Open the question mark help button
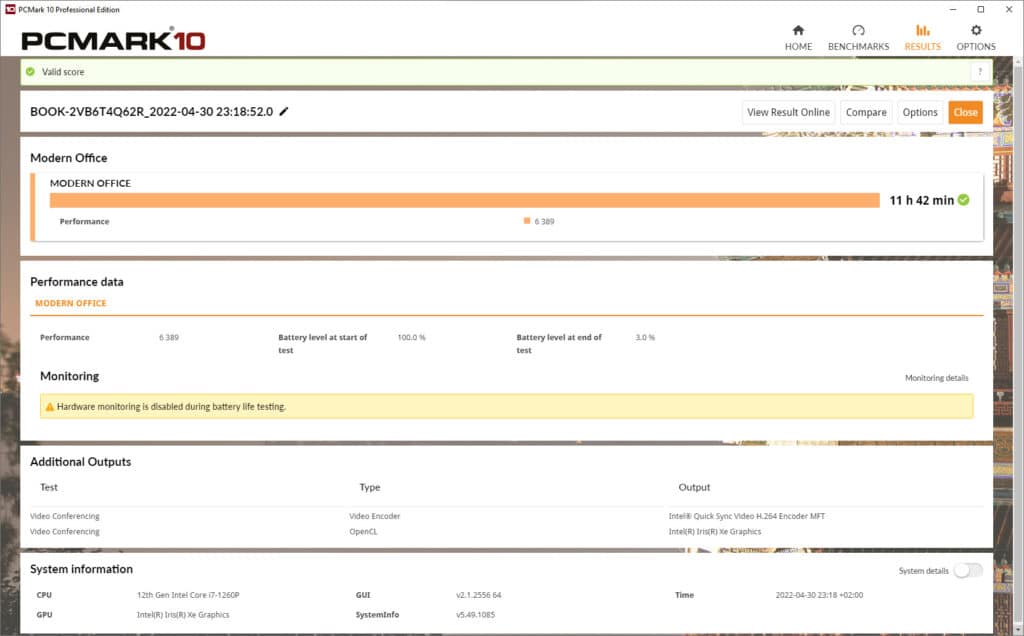 [x=980, y=72]
